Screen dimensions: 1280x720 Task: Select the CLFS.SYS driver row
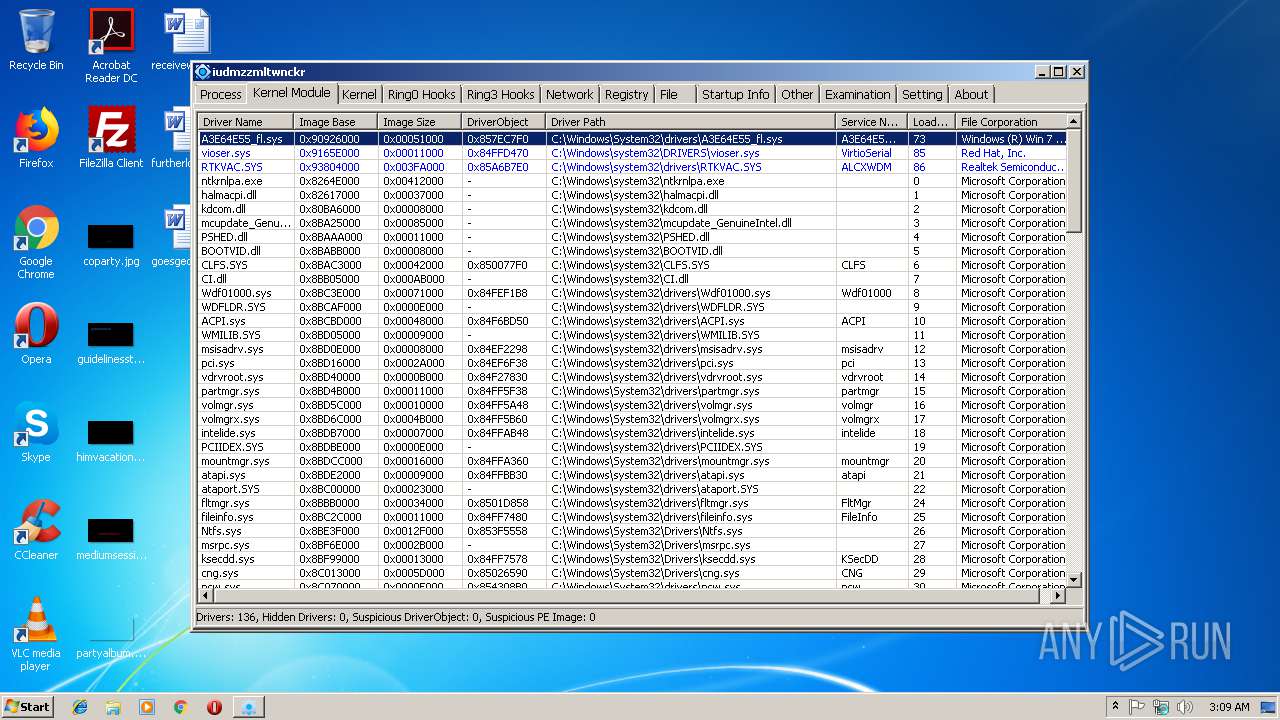click(x=632, y=265)
